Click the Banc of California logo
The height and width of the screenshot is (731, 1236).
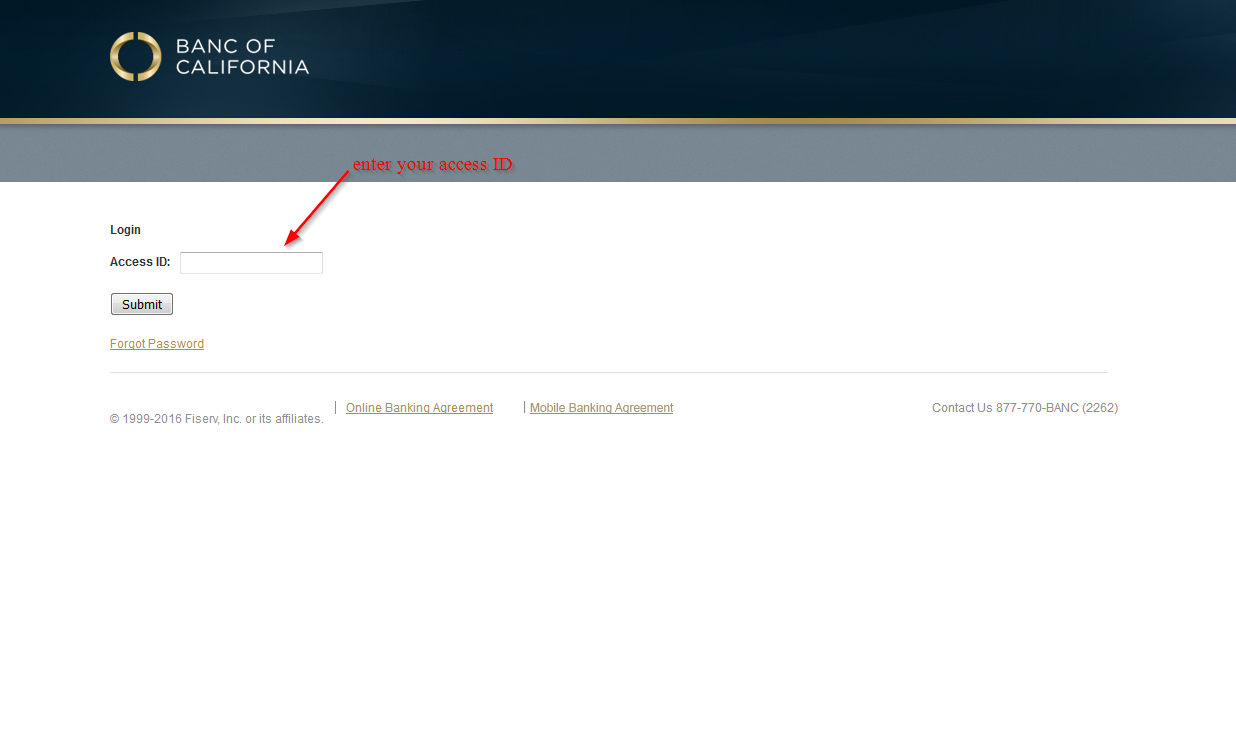tap(209, 57)
